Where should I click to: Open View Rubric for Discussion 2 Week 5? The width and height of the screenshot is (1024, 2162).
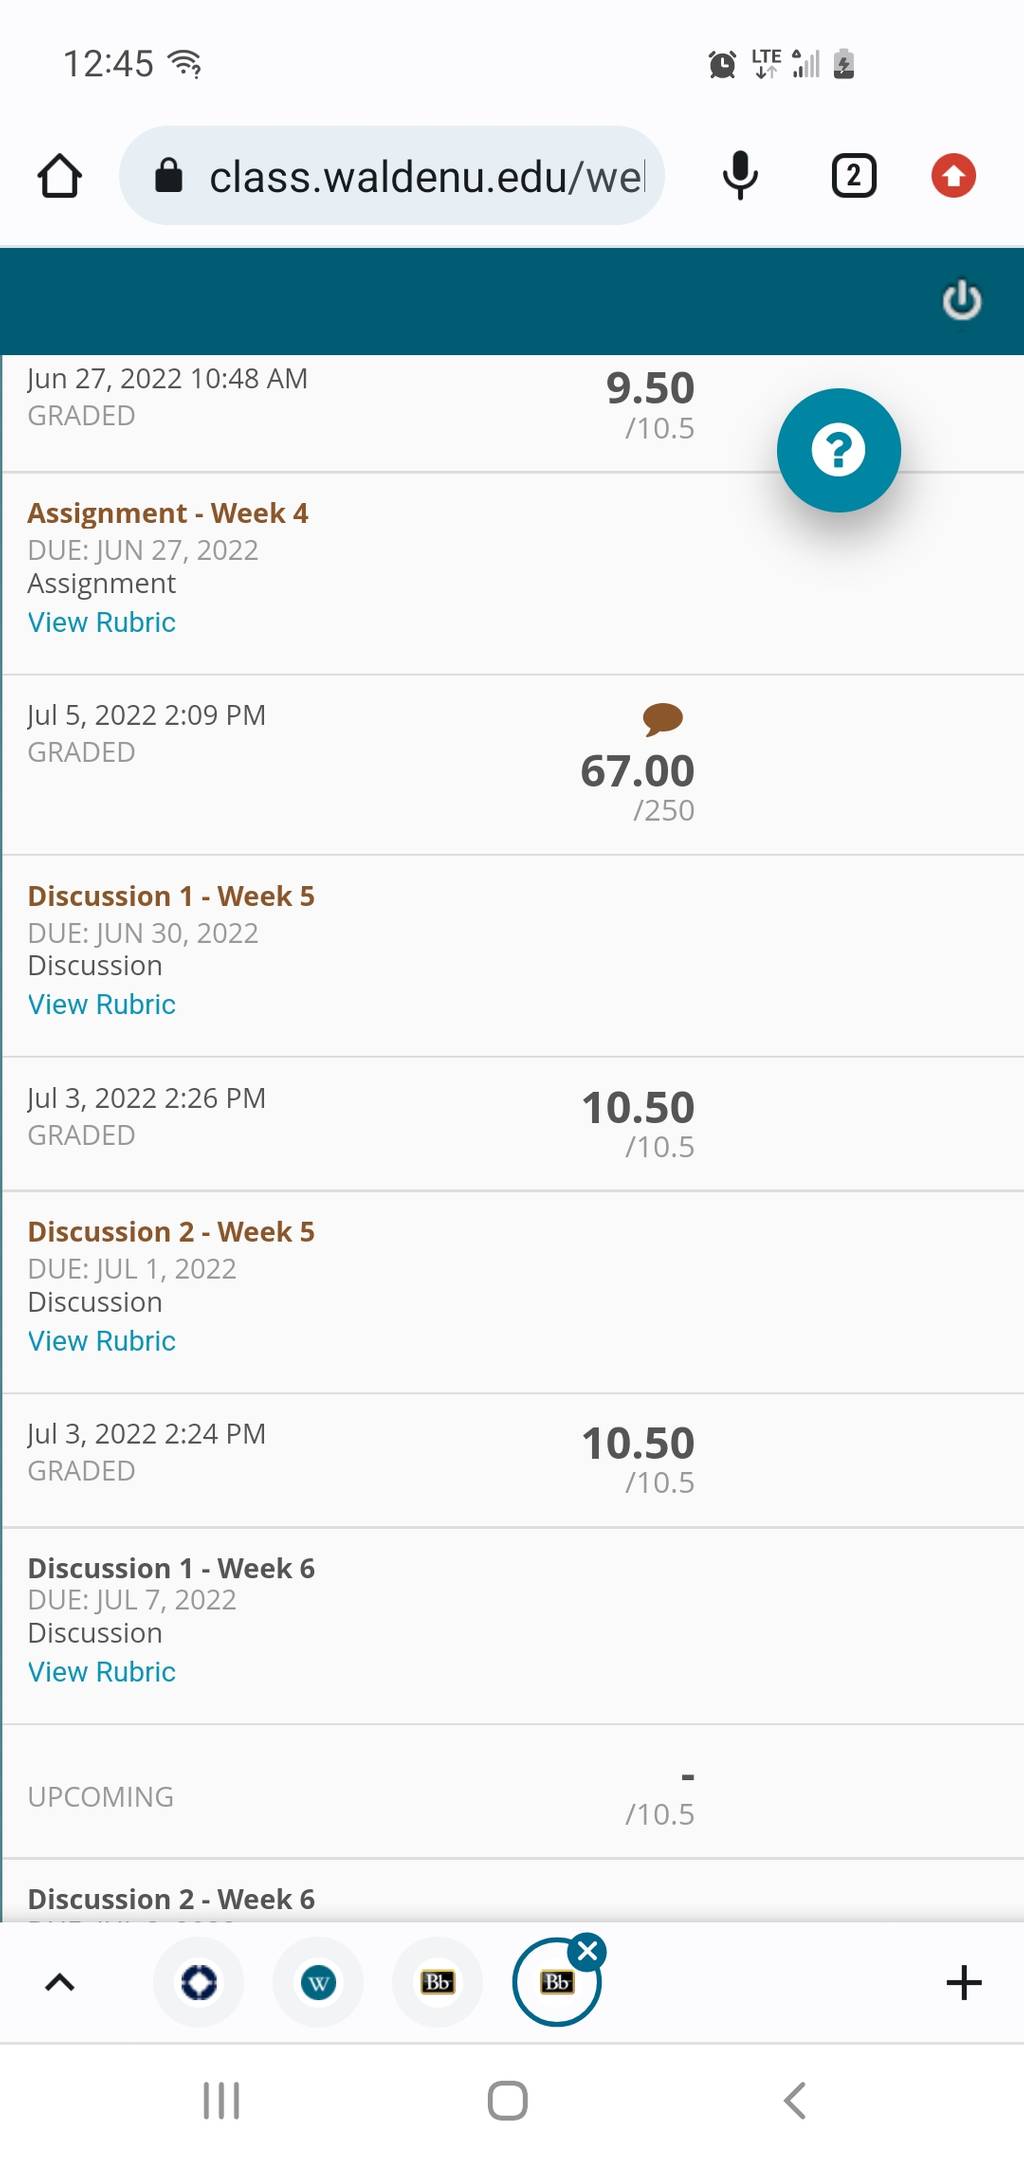coord(102,1341)
